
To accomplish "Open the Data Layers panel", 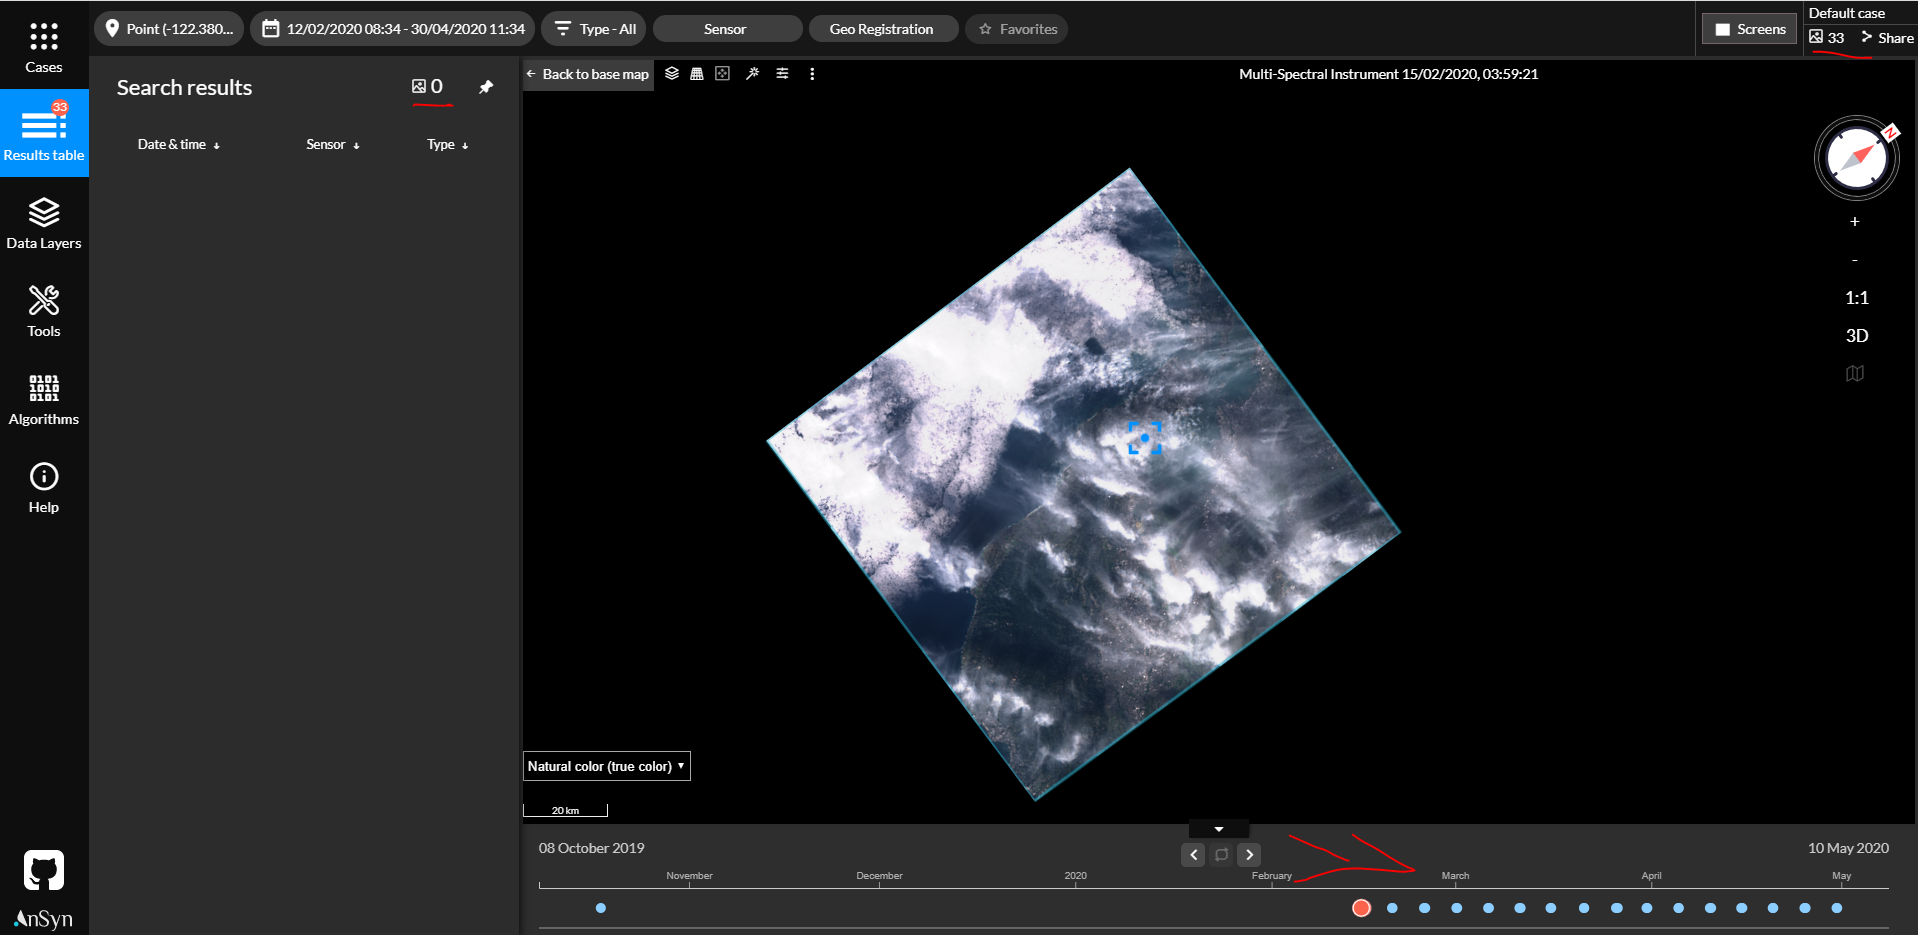I will [x=44, y=223].
